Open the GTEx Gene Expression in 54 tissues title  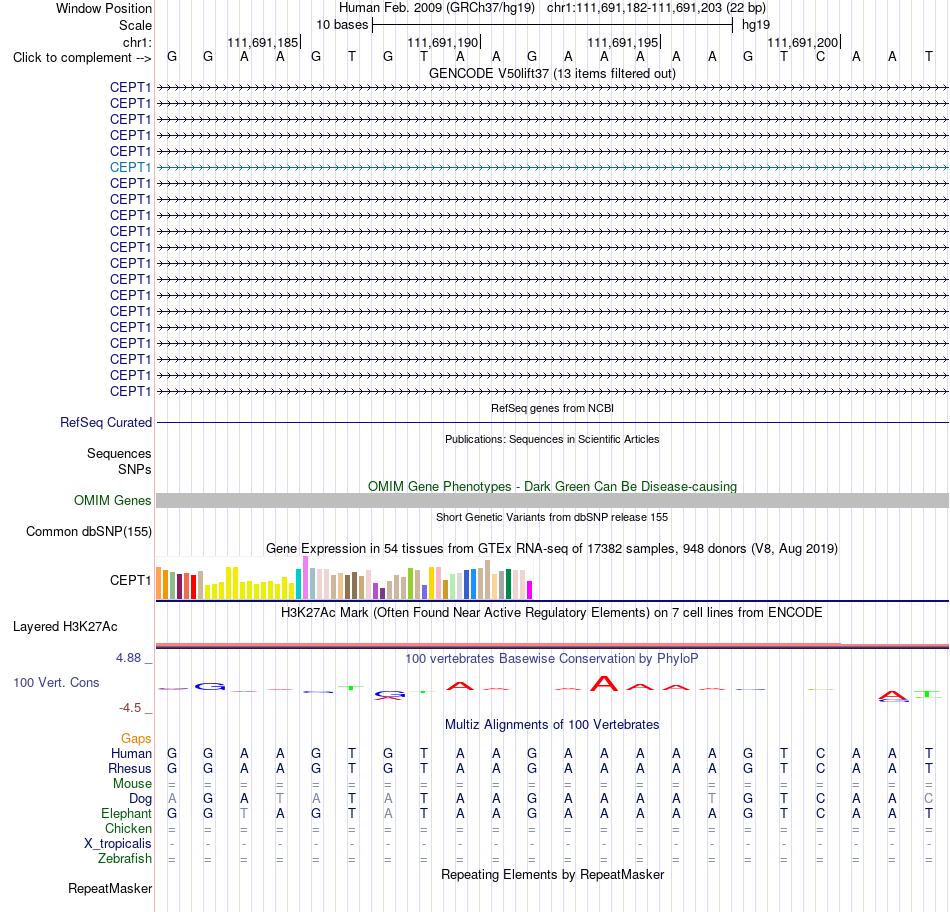point(552,548)
